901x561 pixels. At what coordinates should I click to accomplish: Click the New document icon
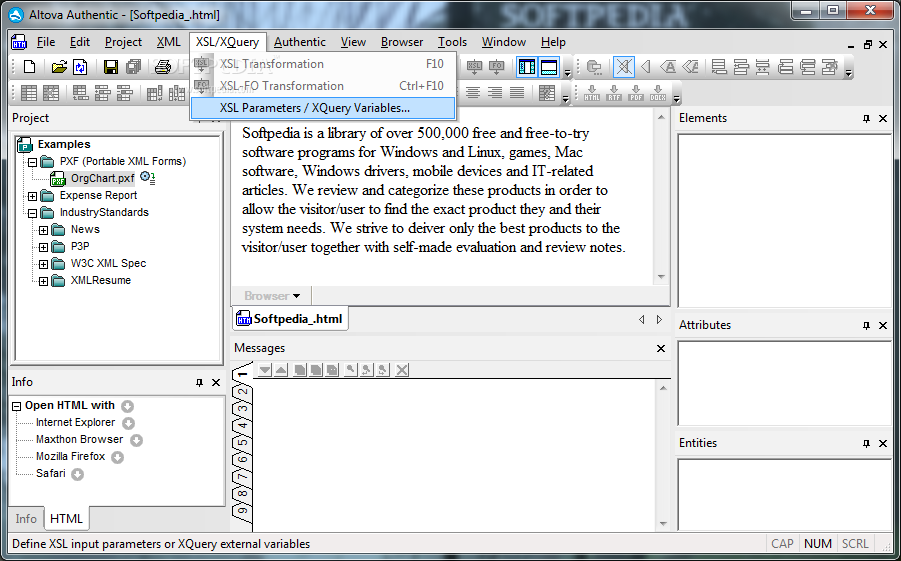[29, 67]
